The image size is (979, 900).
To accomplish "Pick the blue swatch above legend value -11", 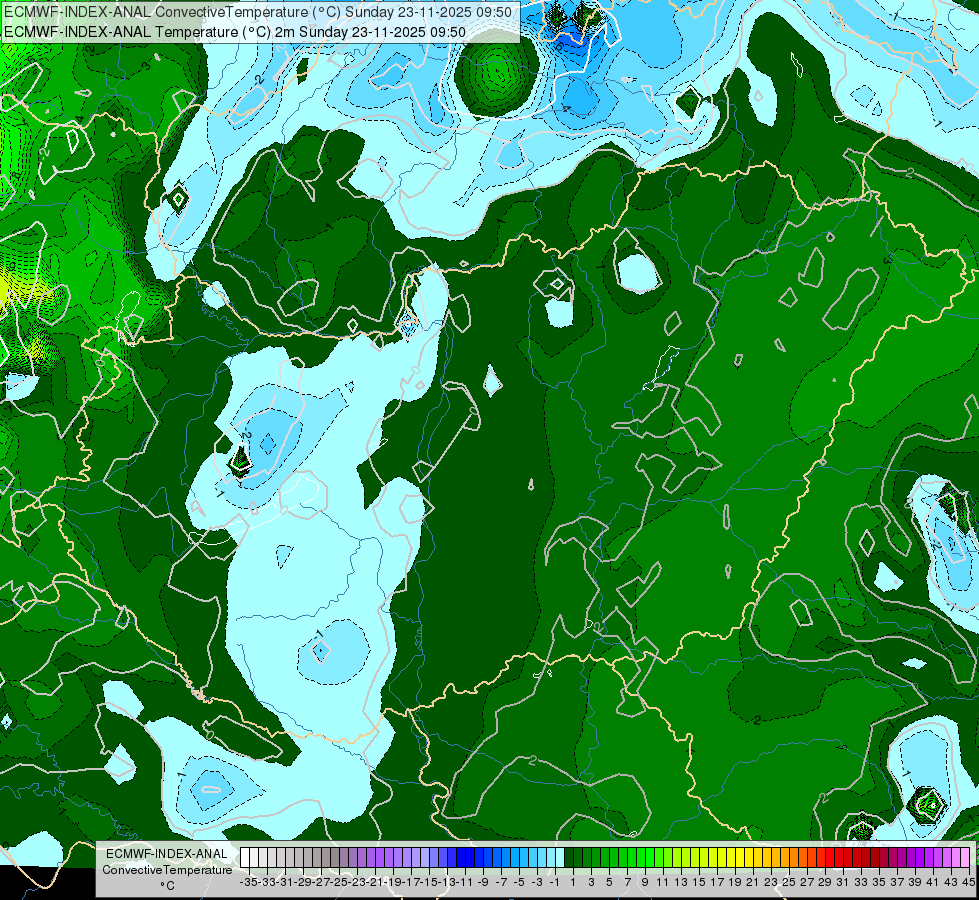I will (461, 857).
